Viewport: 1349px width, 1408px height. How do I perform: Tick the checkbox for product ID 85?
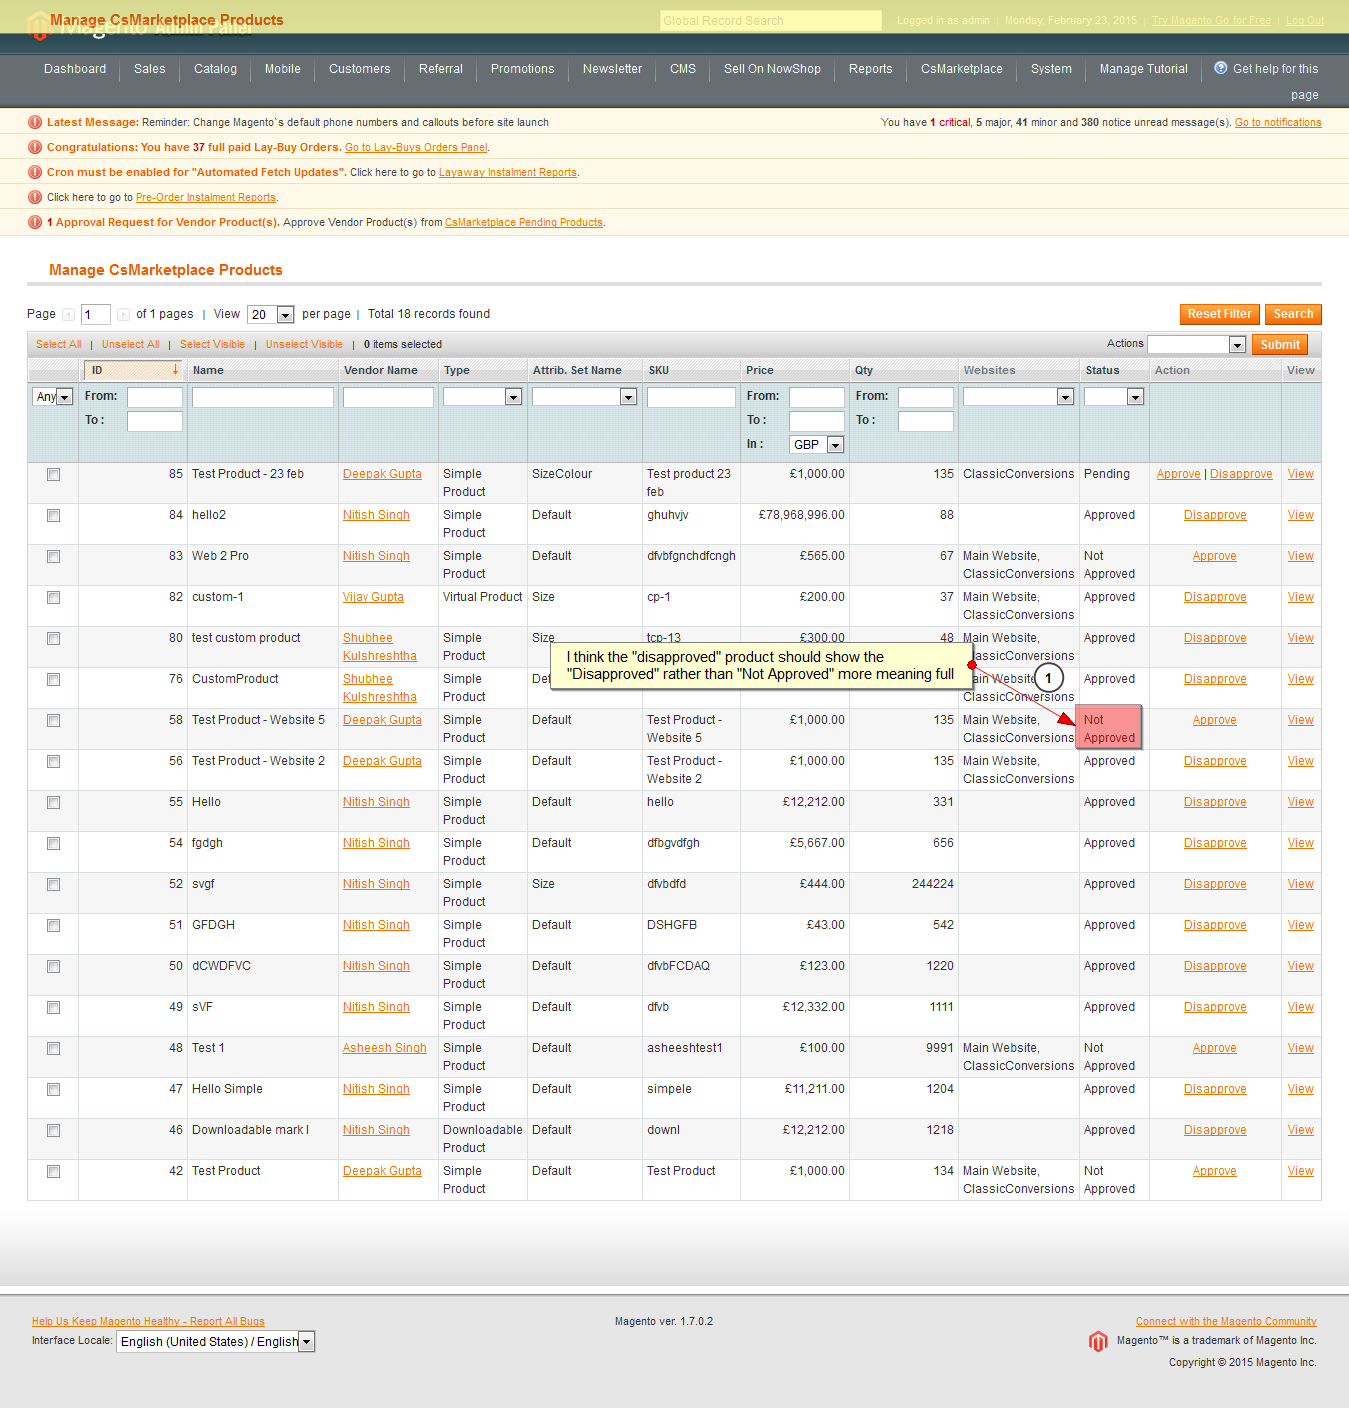click(53, 475)
